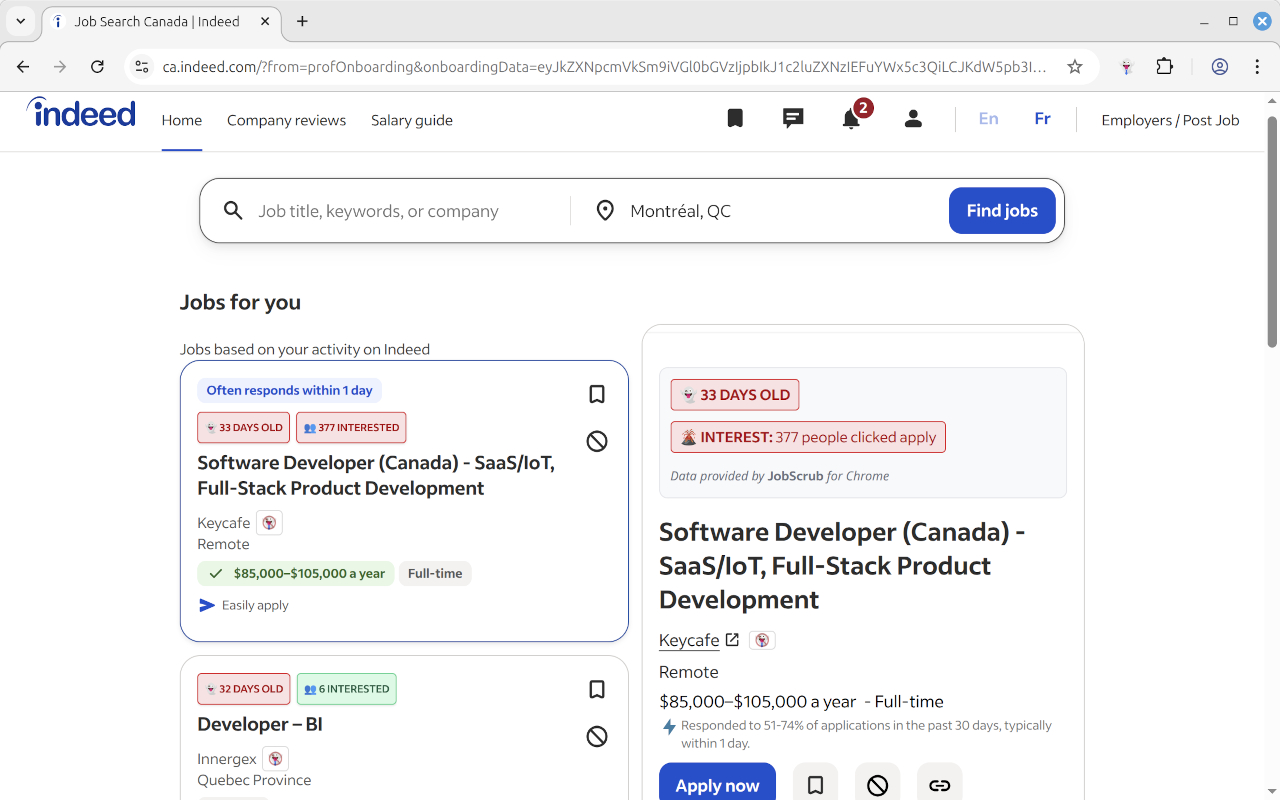Save the Developer – BI job card
1280x800 pixels.
(x=597, y=690)
